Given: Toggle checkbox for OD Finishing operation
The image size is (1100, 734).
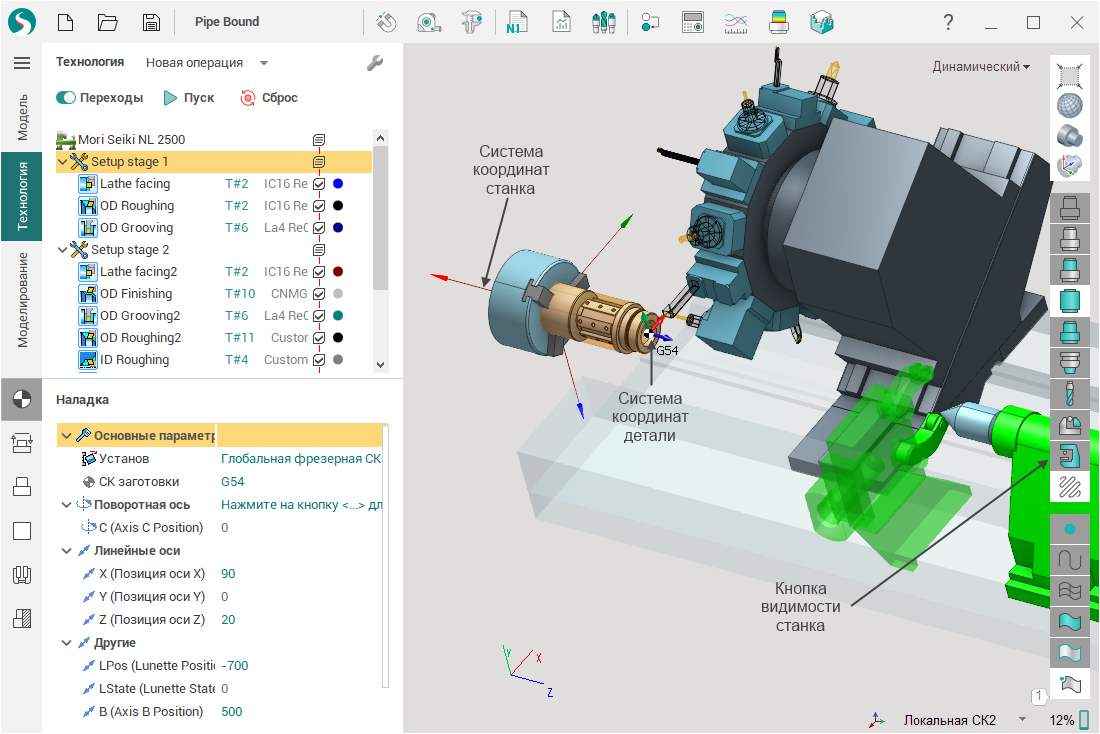Looking at the screenshot, I should point(319,294).
